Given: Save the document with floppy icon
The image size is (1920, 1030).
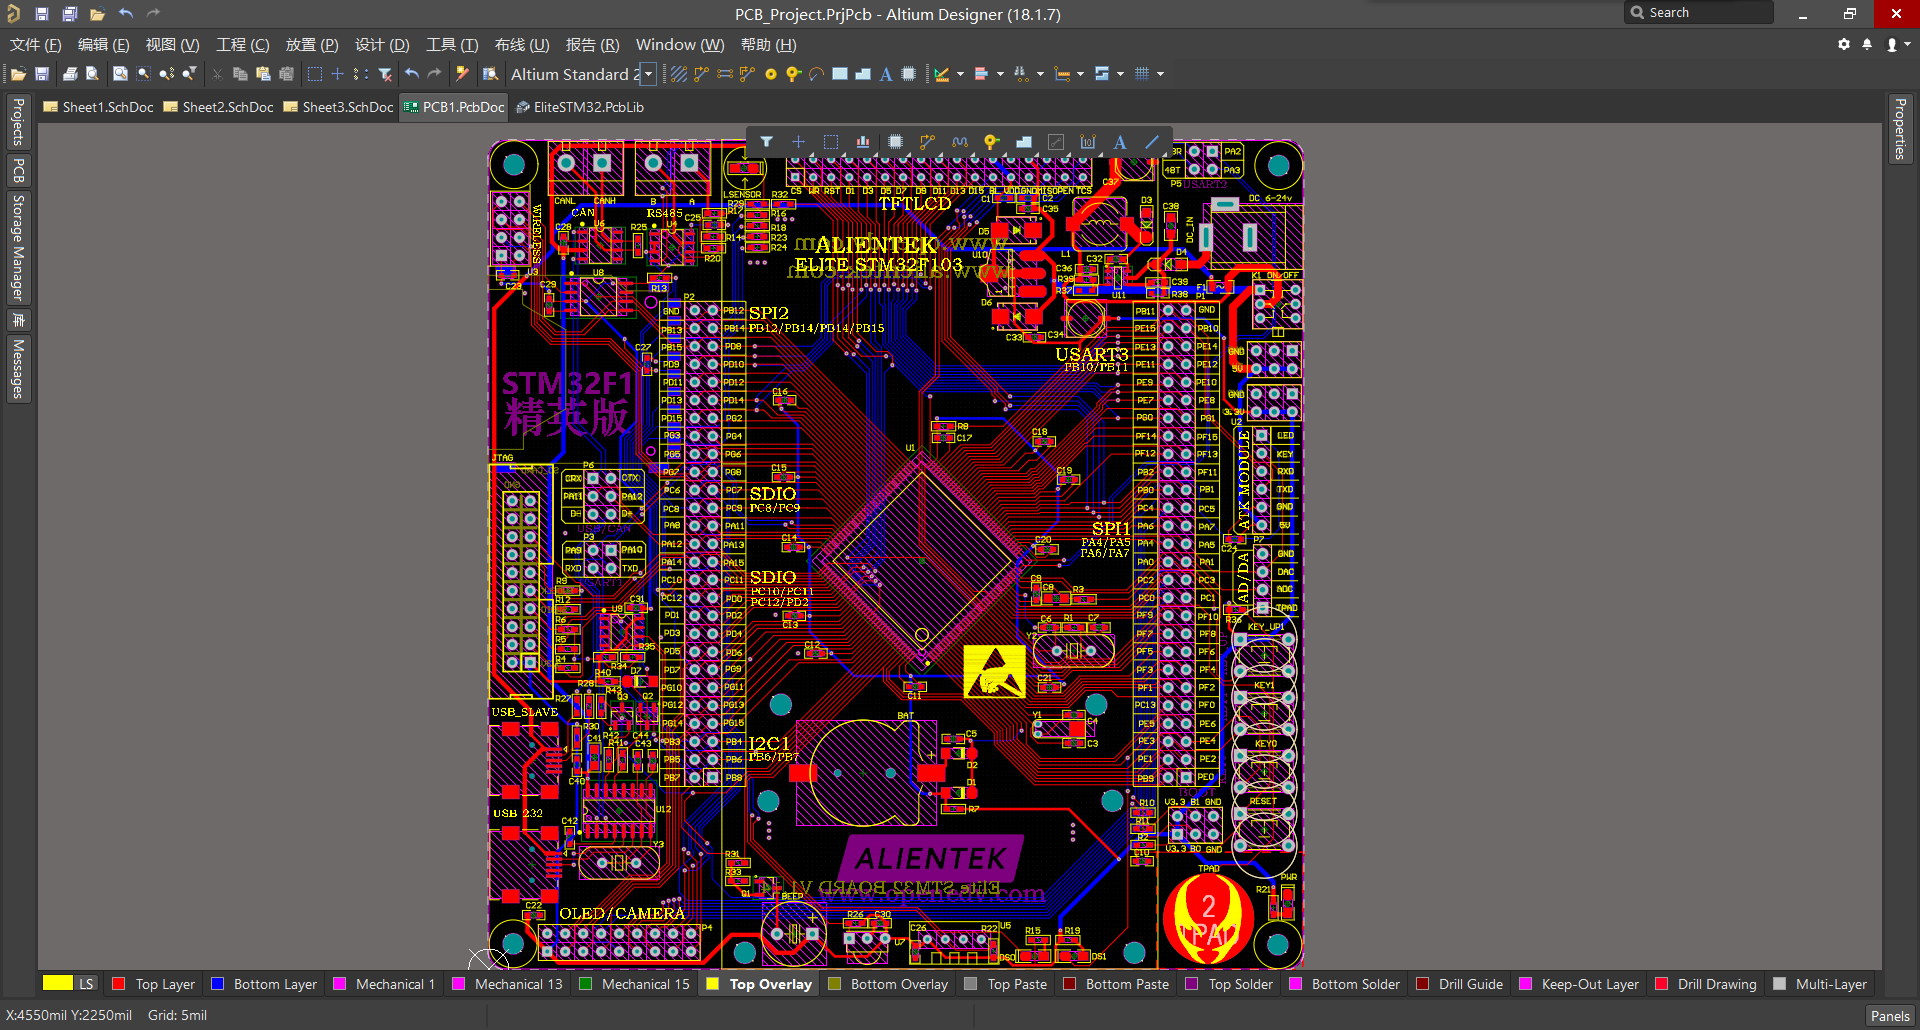Looking at the screenshot, I should [42, 74].
